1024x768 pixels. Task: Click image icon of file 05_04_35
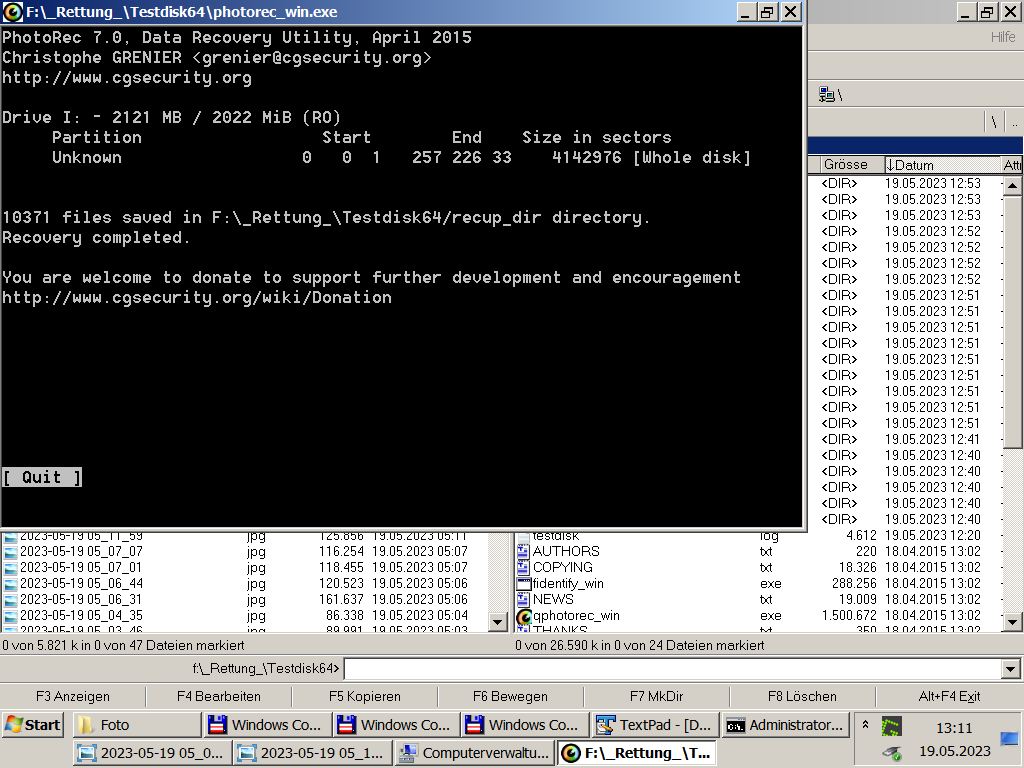pyautogui.click(x=10, y=616)
